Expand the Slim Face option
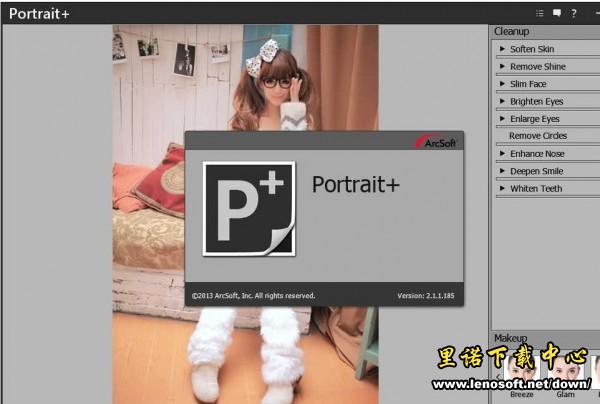 pos(502,84)
